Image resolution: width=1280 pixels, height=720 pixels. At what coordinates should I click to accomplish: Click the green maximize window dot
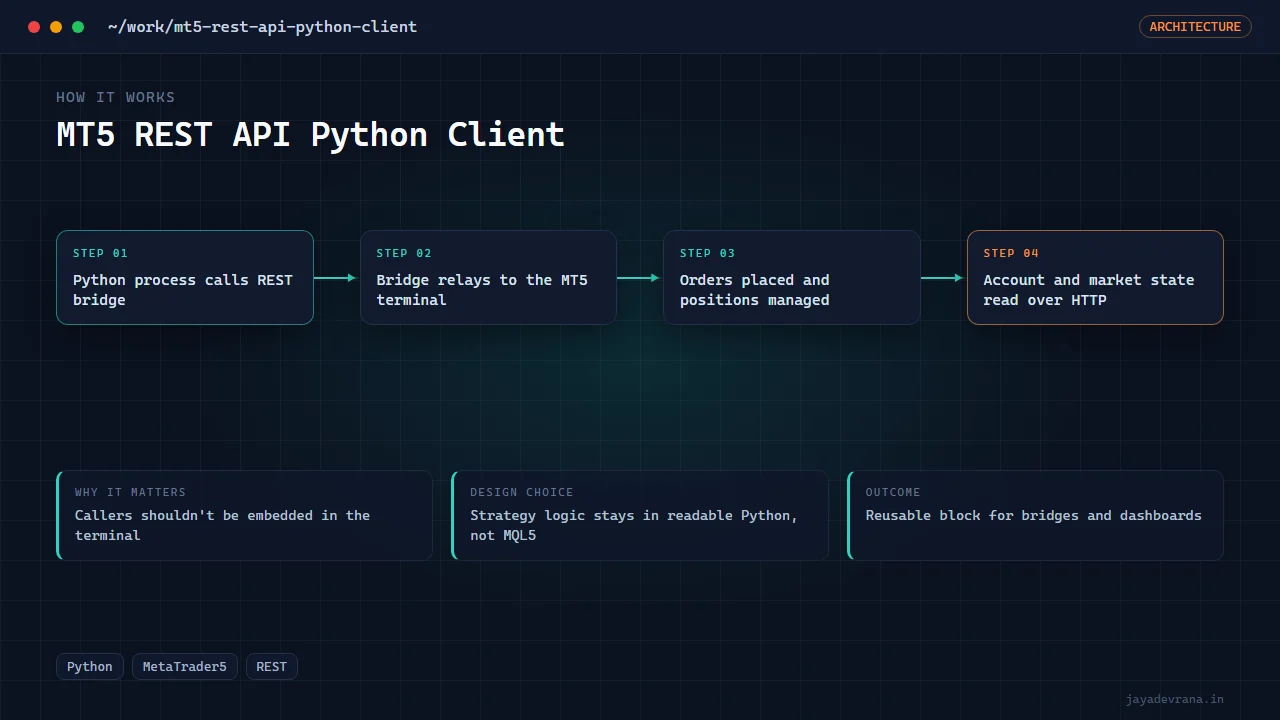point(78,27)
